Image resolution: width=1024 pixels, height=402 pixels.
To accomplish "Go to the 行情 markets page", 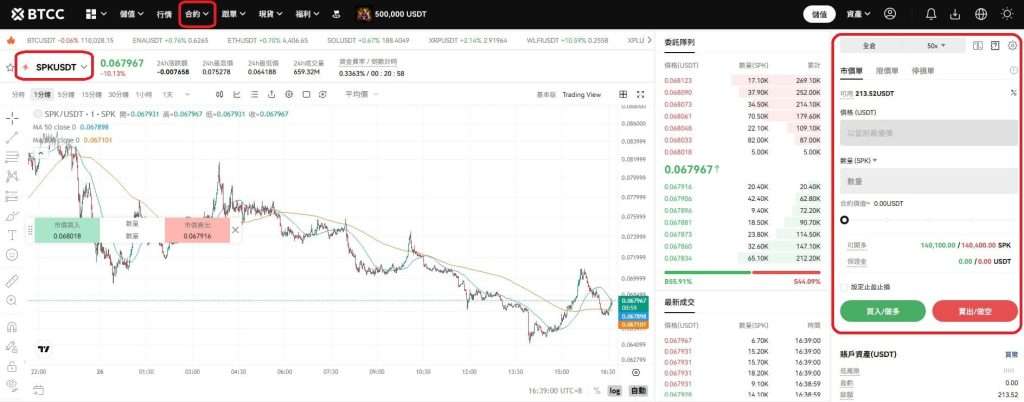I will point(164,14).
